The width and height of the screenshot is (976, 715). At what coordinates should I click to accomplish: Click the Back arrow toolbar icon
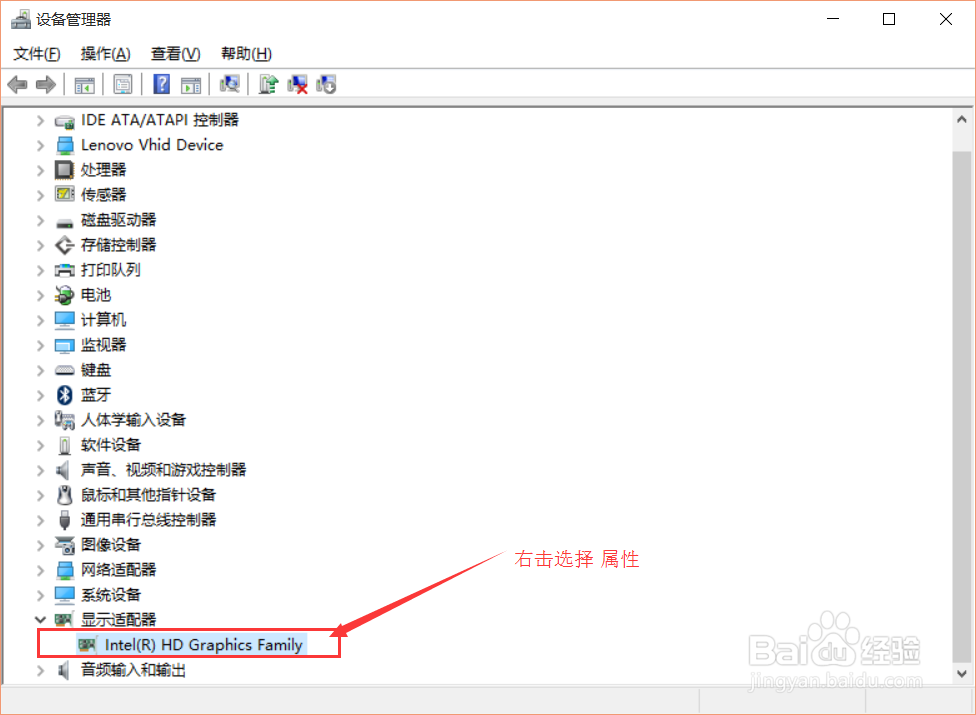(x=17, y=84)
